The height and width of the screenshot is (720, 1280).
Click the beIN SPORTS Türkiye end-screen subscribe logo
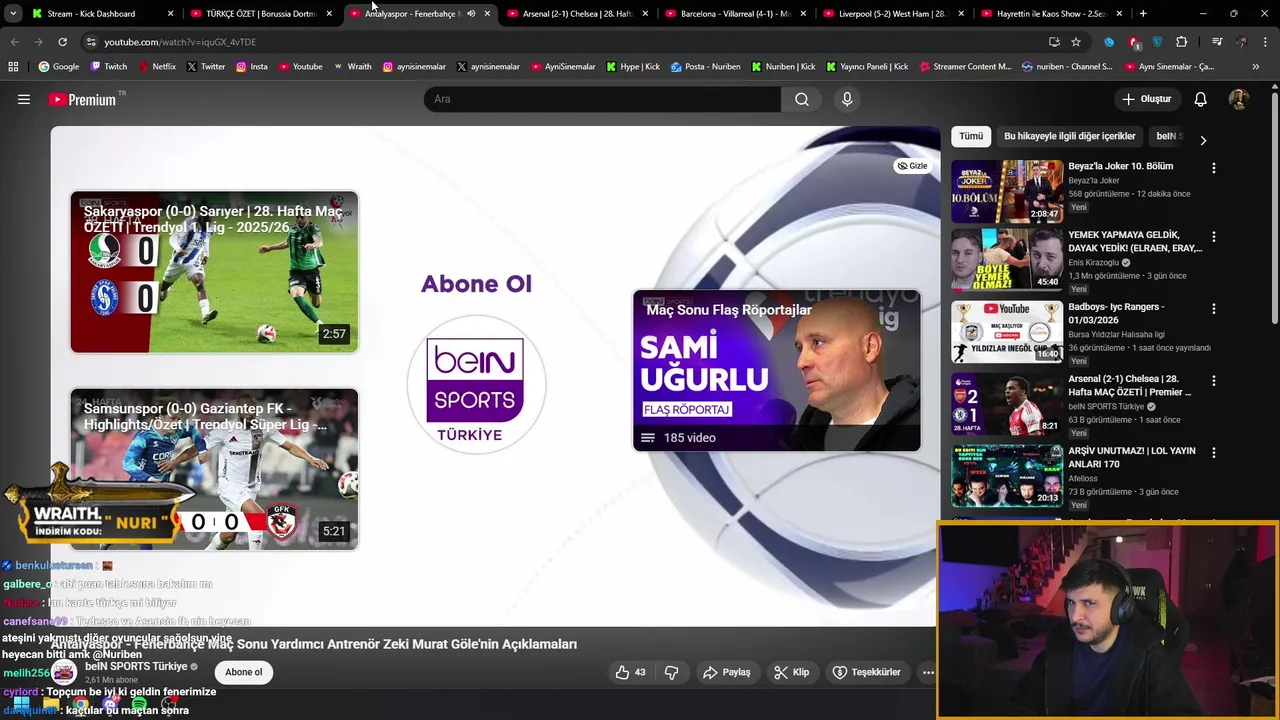476,385
